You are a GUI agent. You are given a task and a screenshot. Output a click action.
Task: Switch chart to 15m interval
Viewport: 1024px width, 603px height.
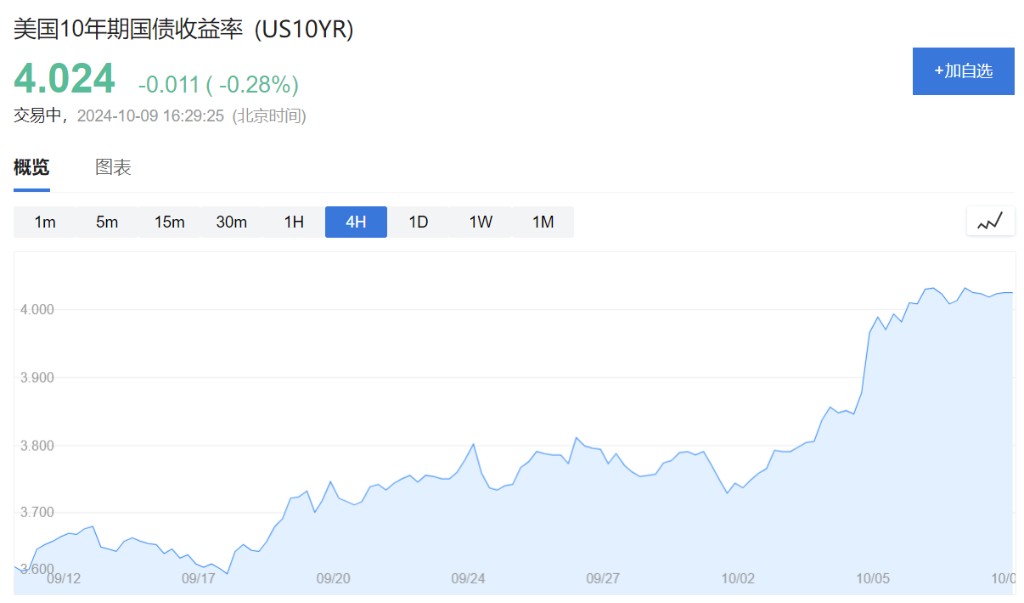[x=169, y=222]
